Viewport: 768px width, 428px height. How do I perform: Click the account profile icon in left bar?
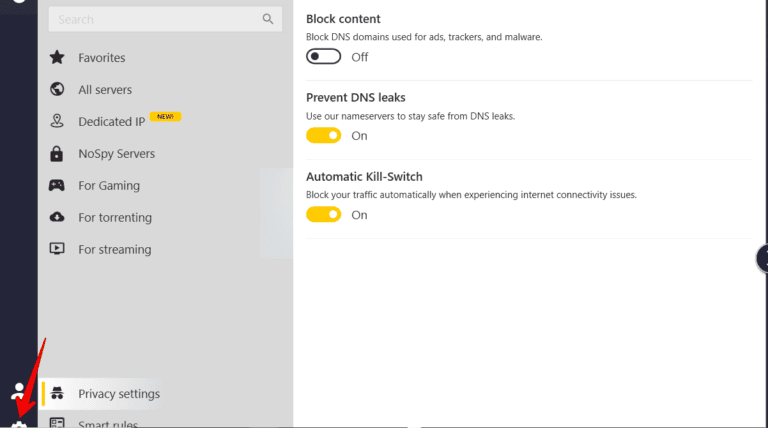18,391
